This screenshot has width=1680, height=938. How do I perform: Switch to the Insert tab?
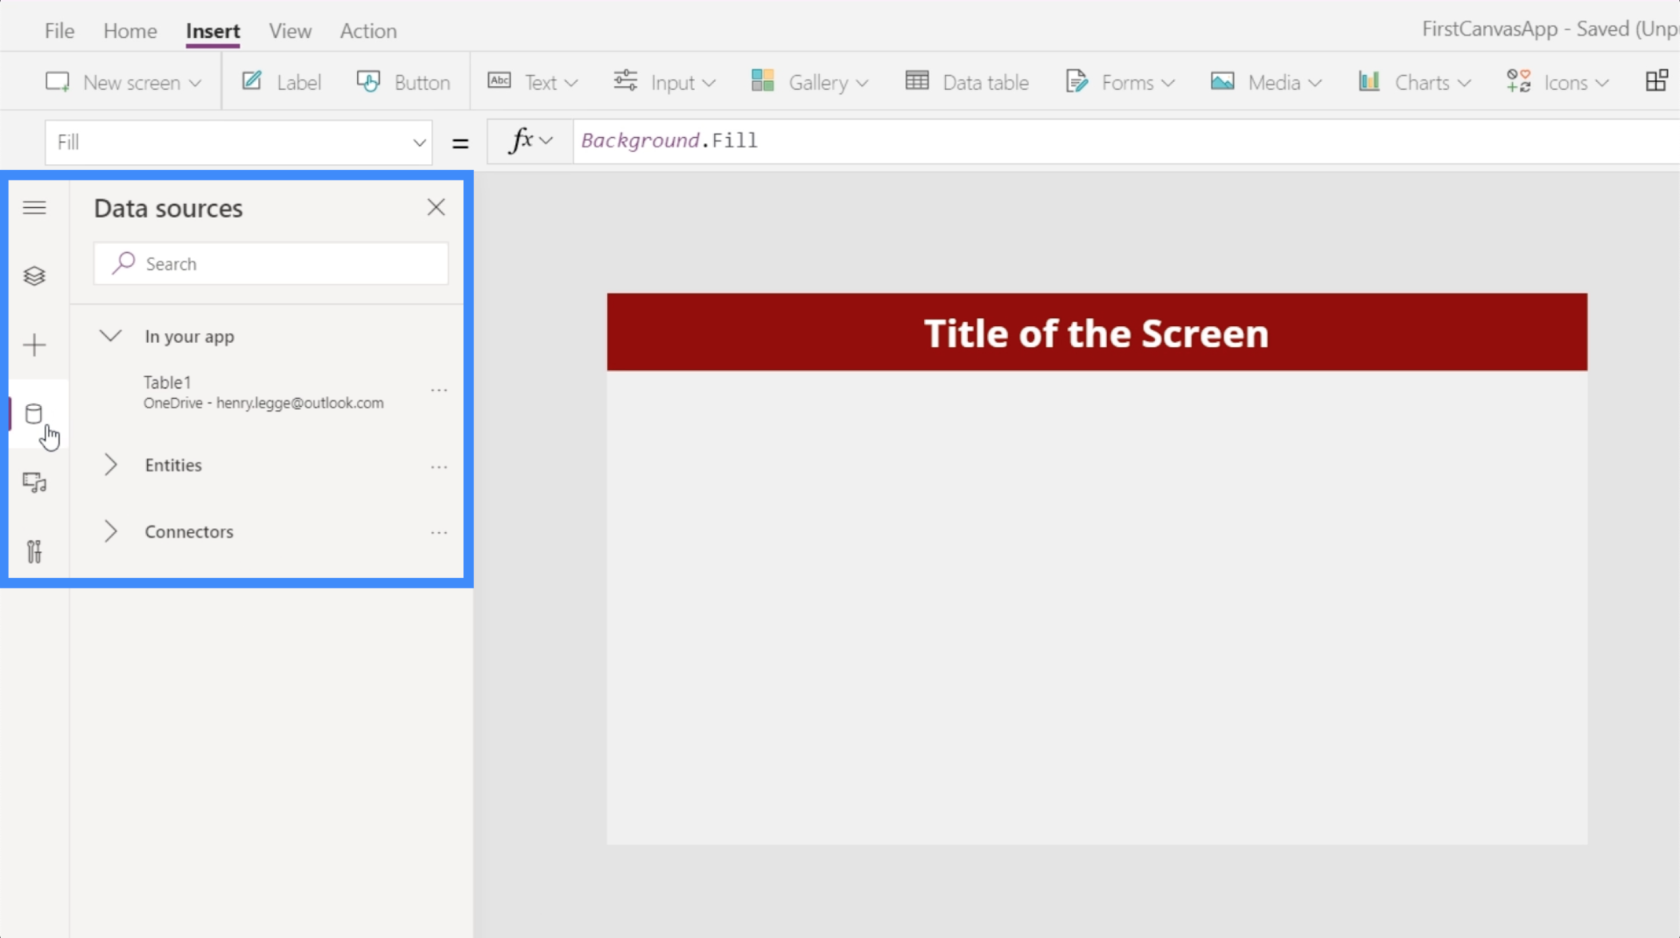[213, 31]
